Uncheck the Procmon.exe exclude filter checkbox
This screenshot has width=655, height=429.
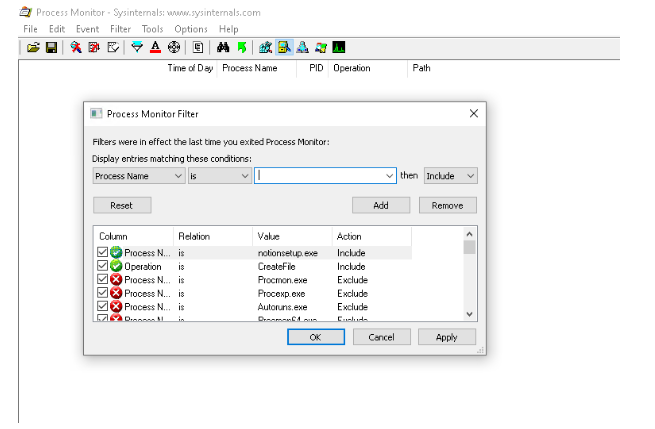[x=102, y=279]
